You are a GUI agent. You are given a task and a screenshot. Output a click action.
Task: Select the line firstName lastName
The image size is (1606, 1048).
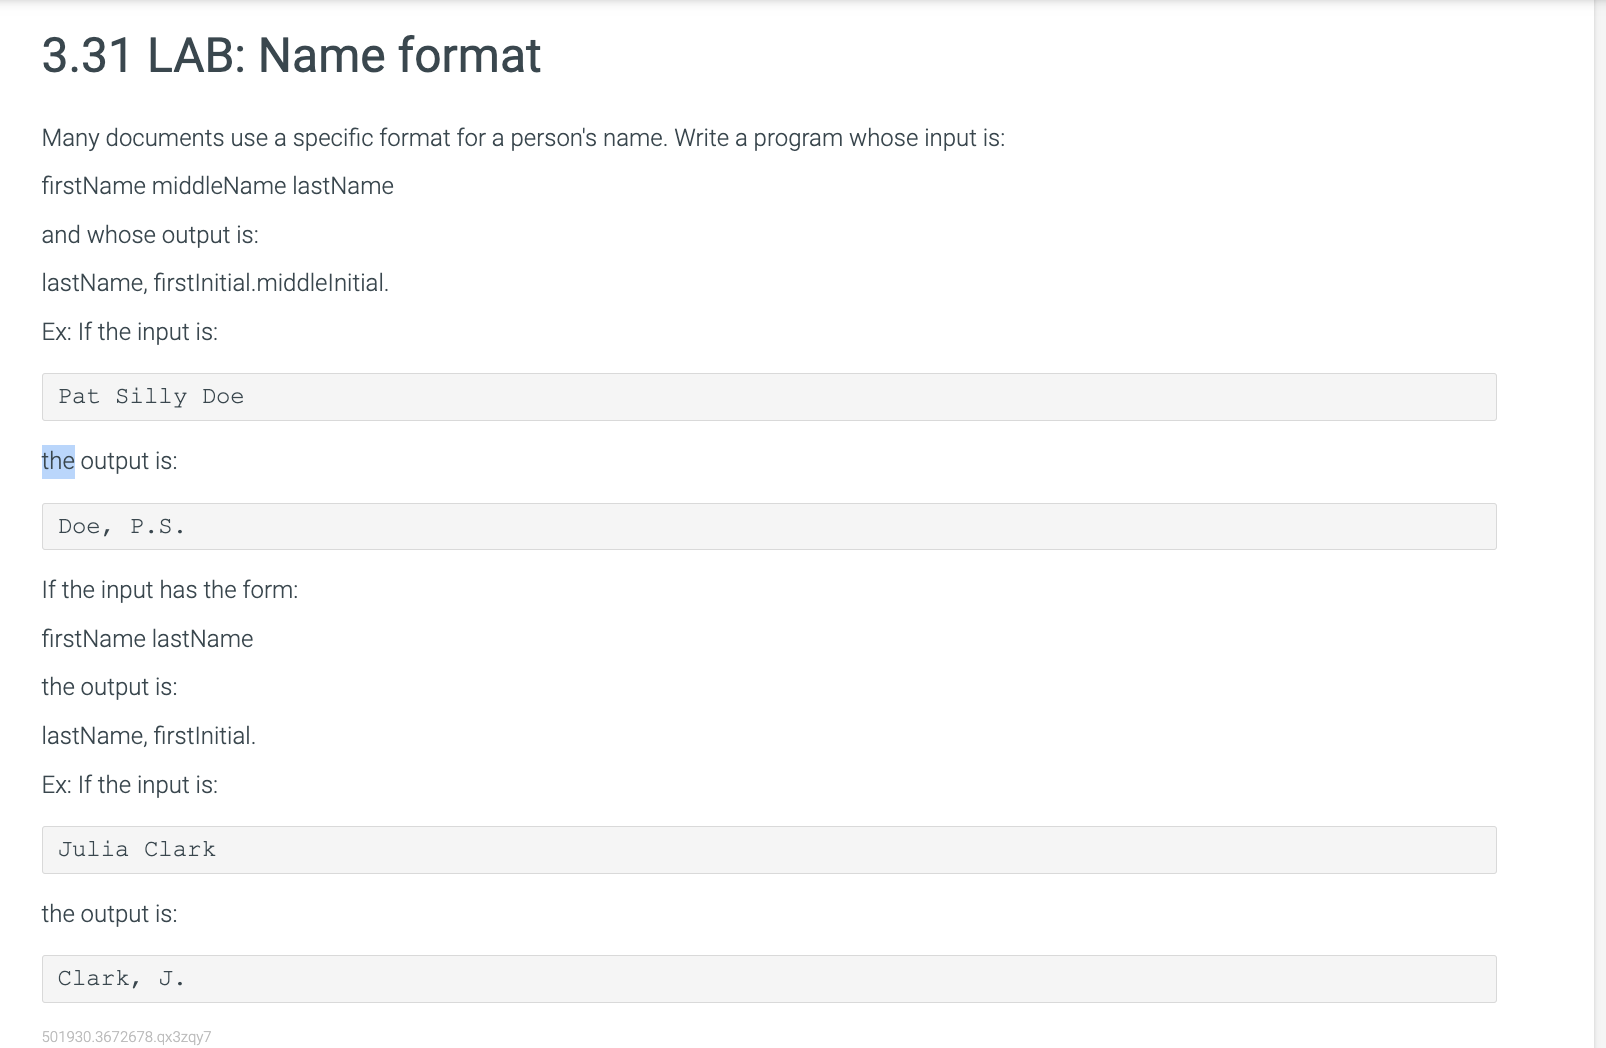tap(146, 638)
